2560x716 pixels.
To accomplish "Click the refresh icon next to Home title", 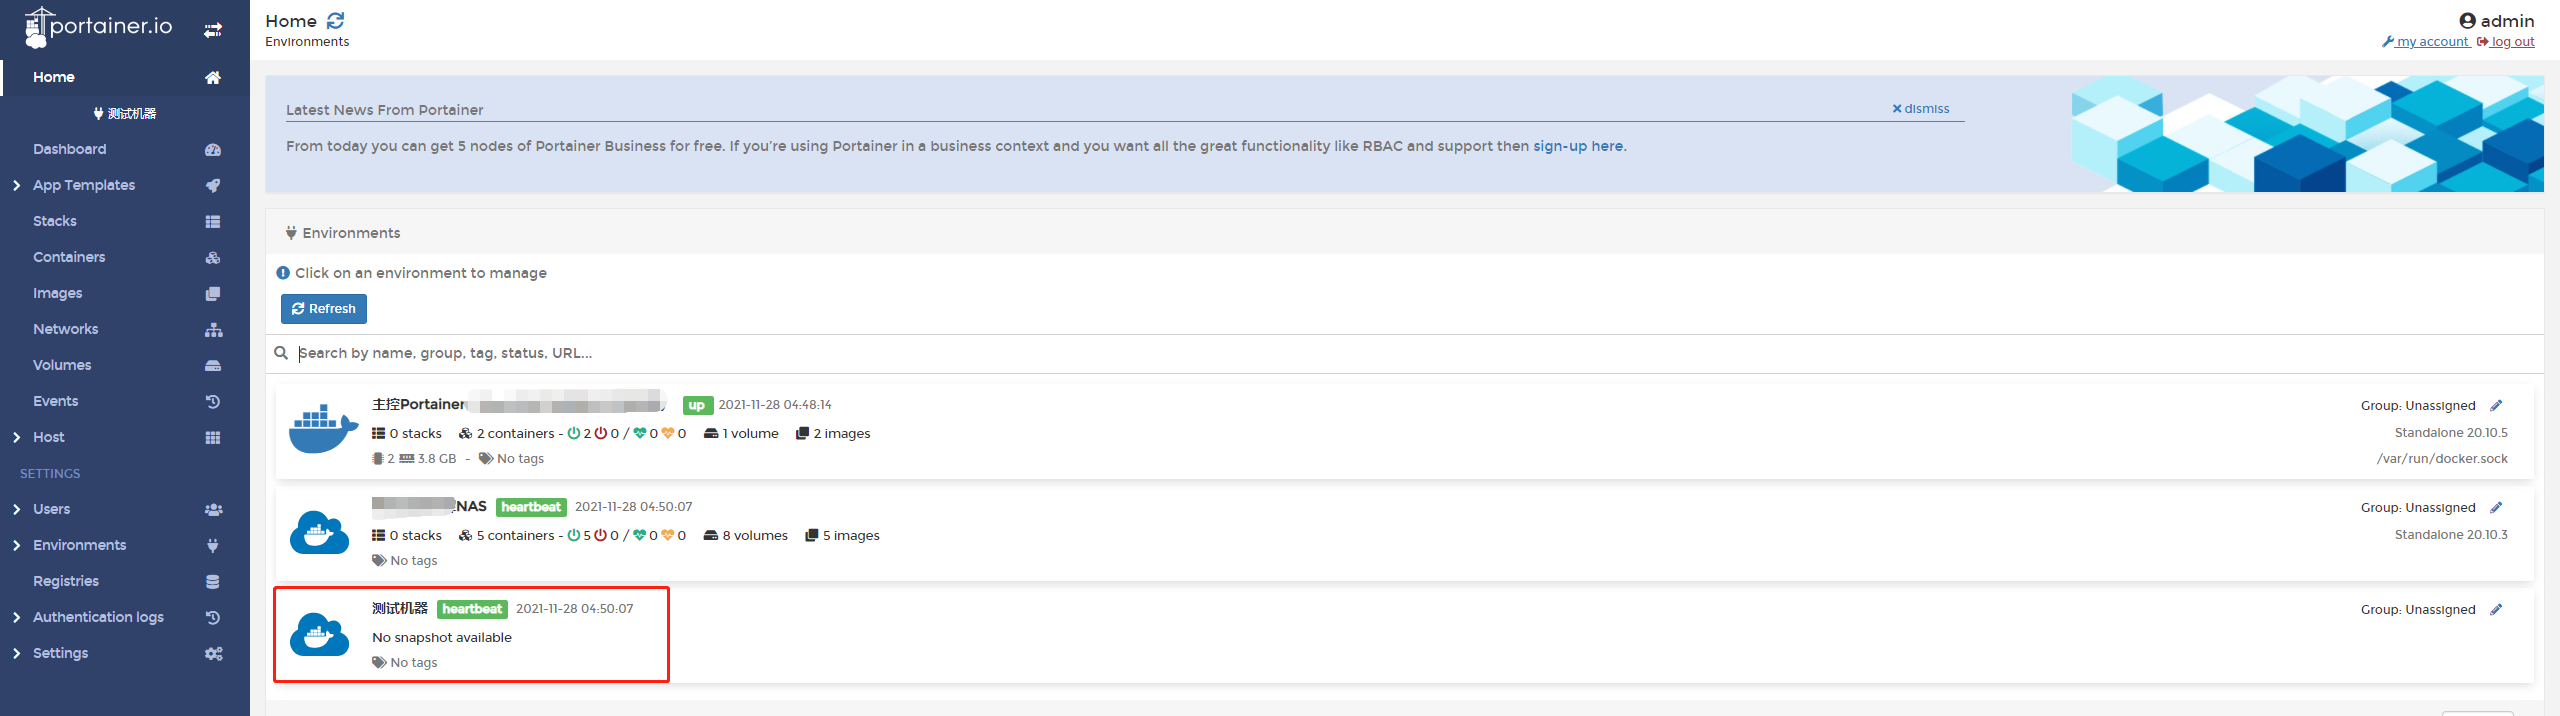I will pyautogui.click(x=336, y=20).
